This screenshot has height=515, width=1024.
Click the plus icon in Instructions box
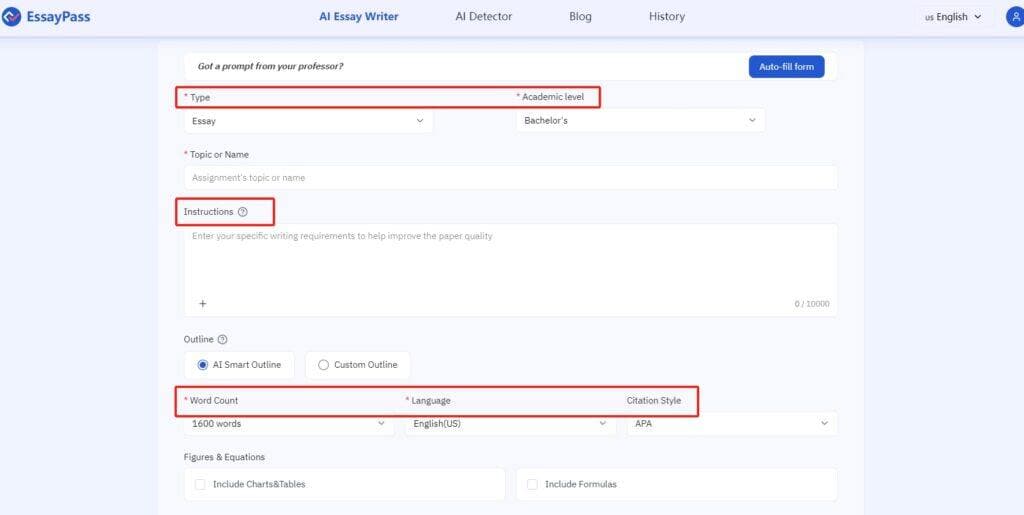[202, 304]
